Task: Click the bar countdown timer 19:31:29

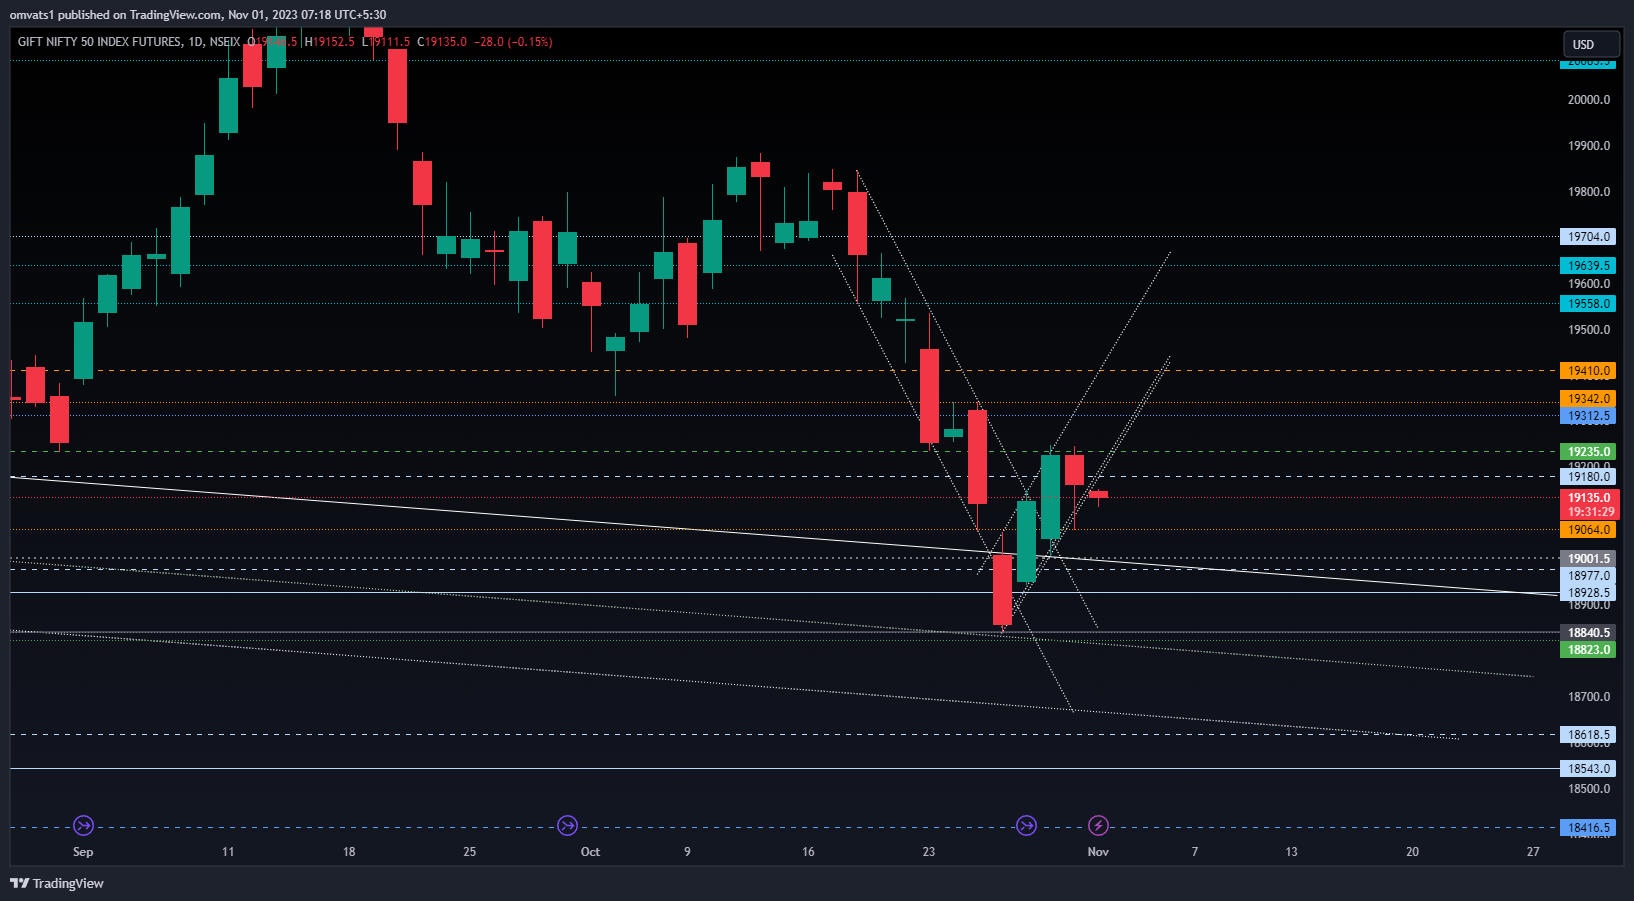Action: (x=1589, y=512)
